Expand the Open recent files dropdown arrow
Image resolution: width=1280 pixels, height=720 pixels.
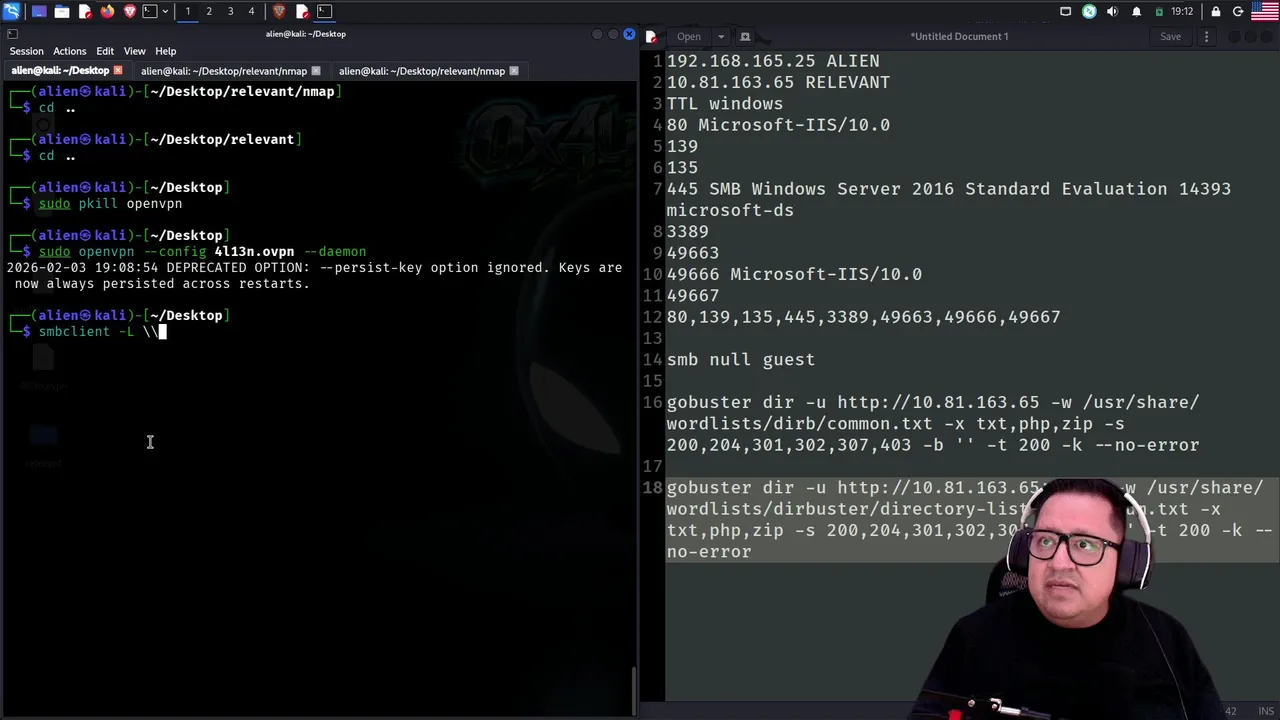pos(720,37)
